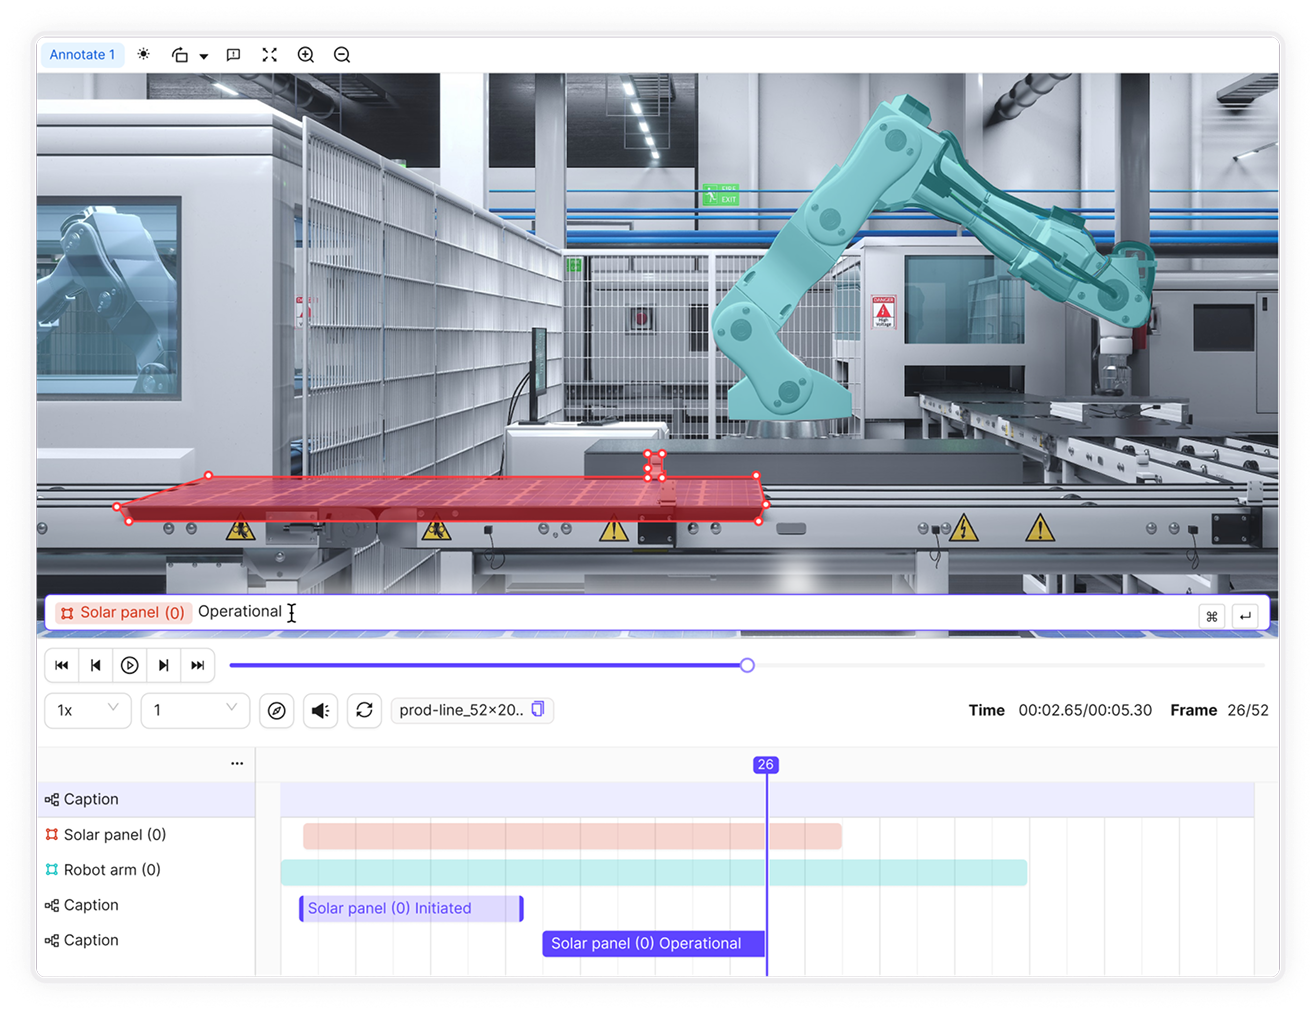The width and height of the screenshot is (1316, 1014).
Task: Open the frame step dropdown showing 1
Action: click(x=195, y=710)
